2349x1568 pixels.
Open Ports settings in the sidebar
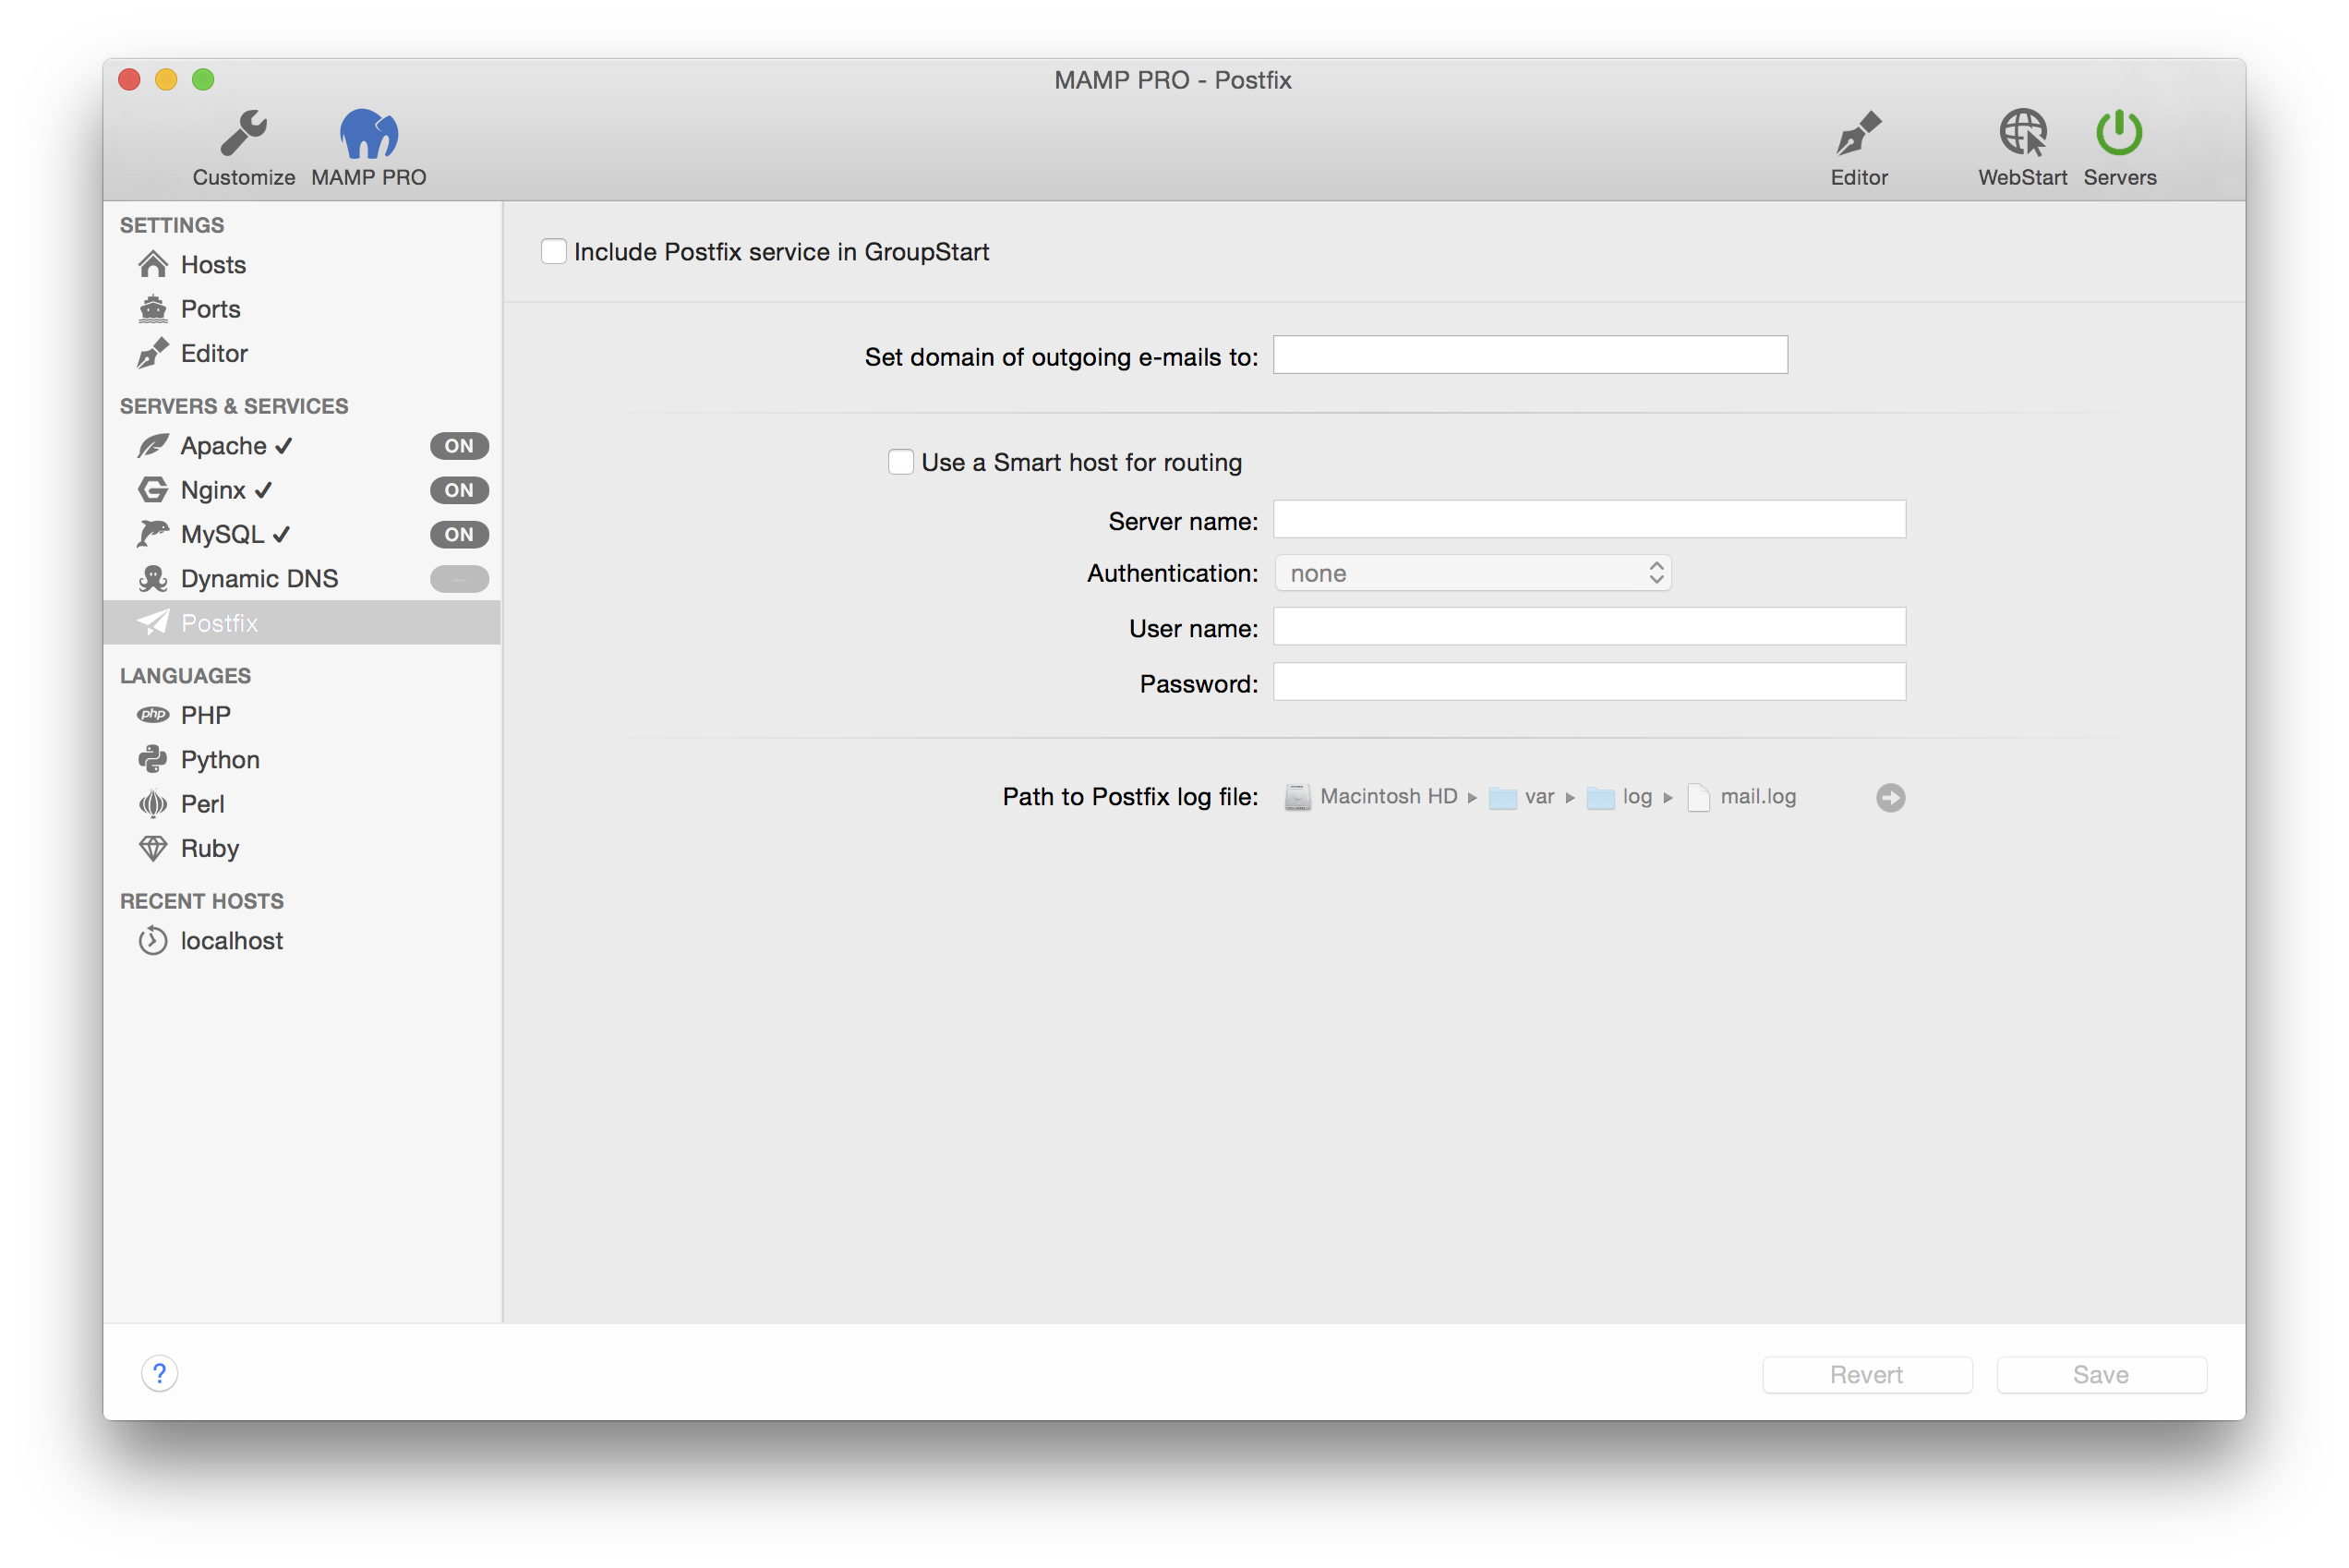(x=302, y=309)
